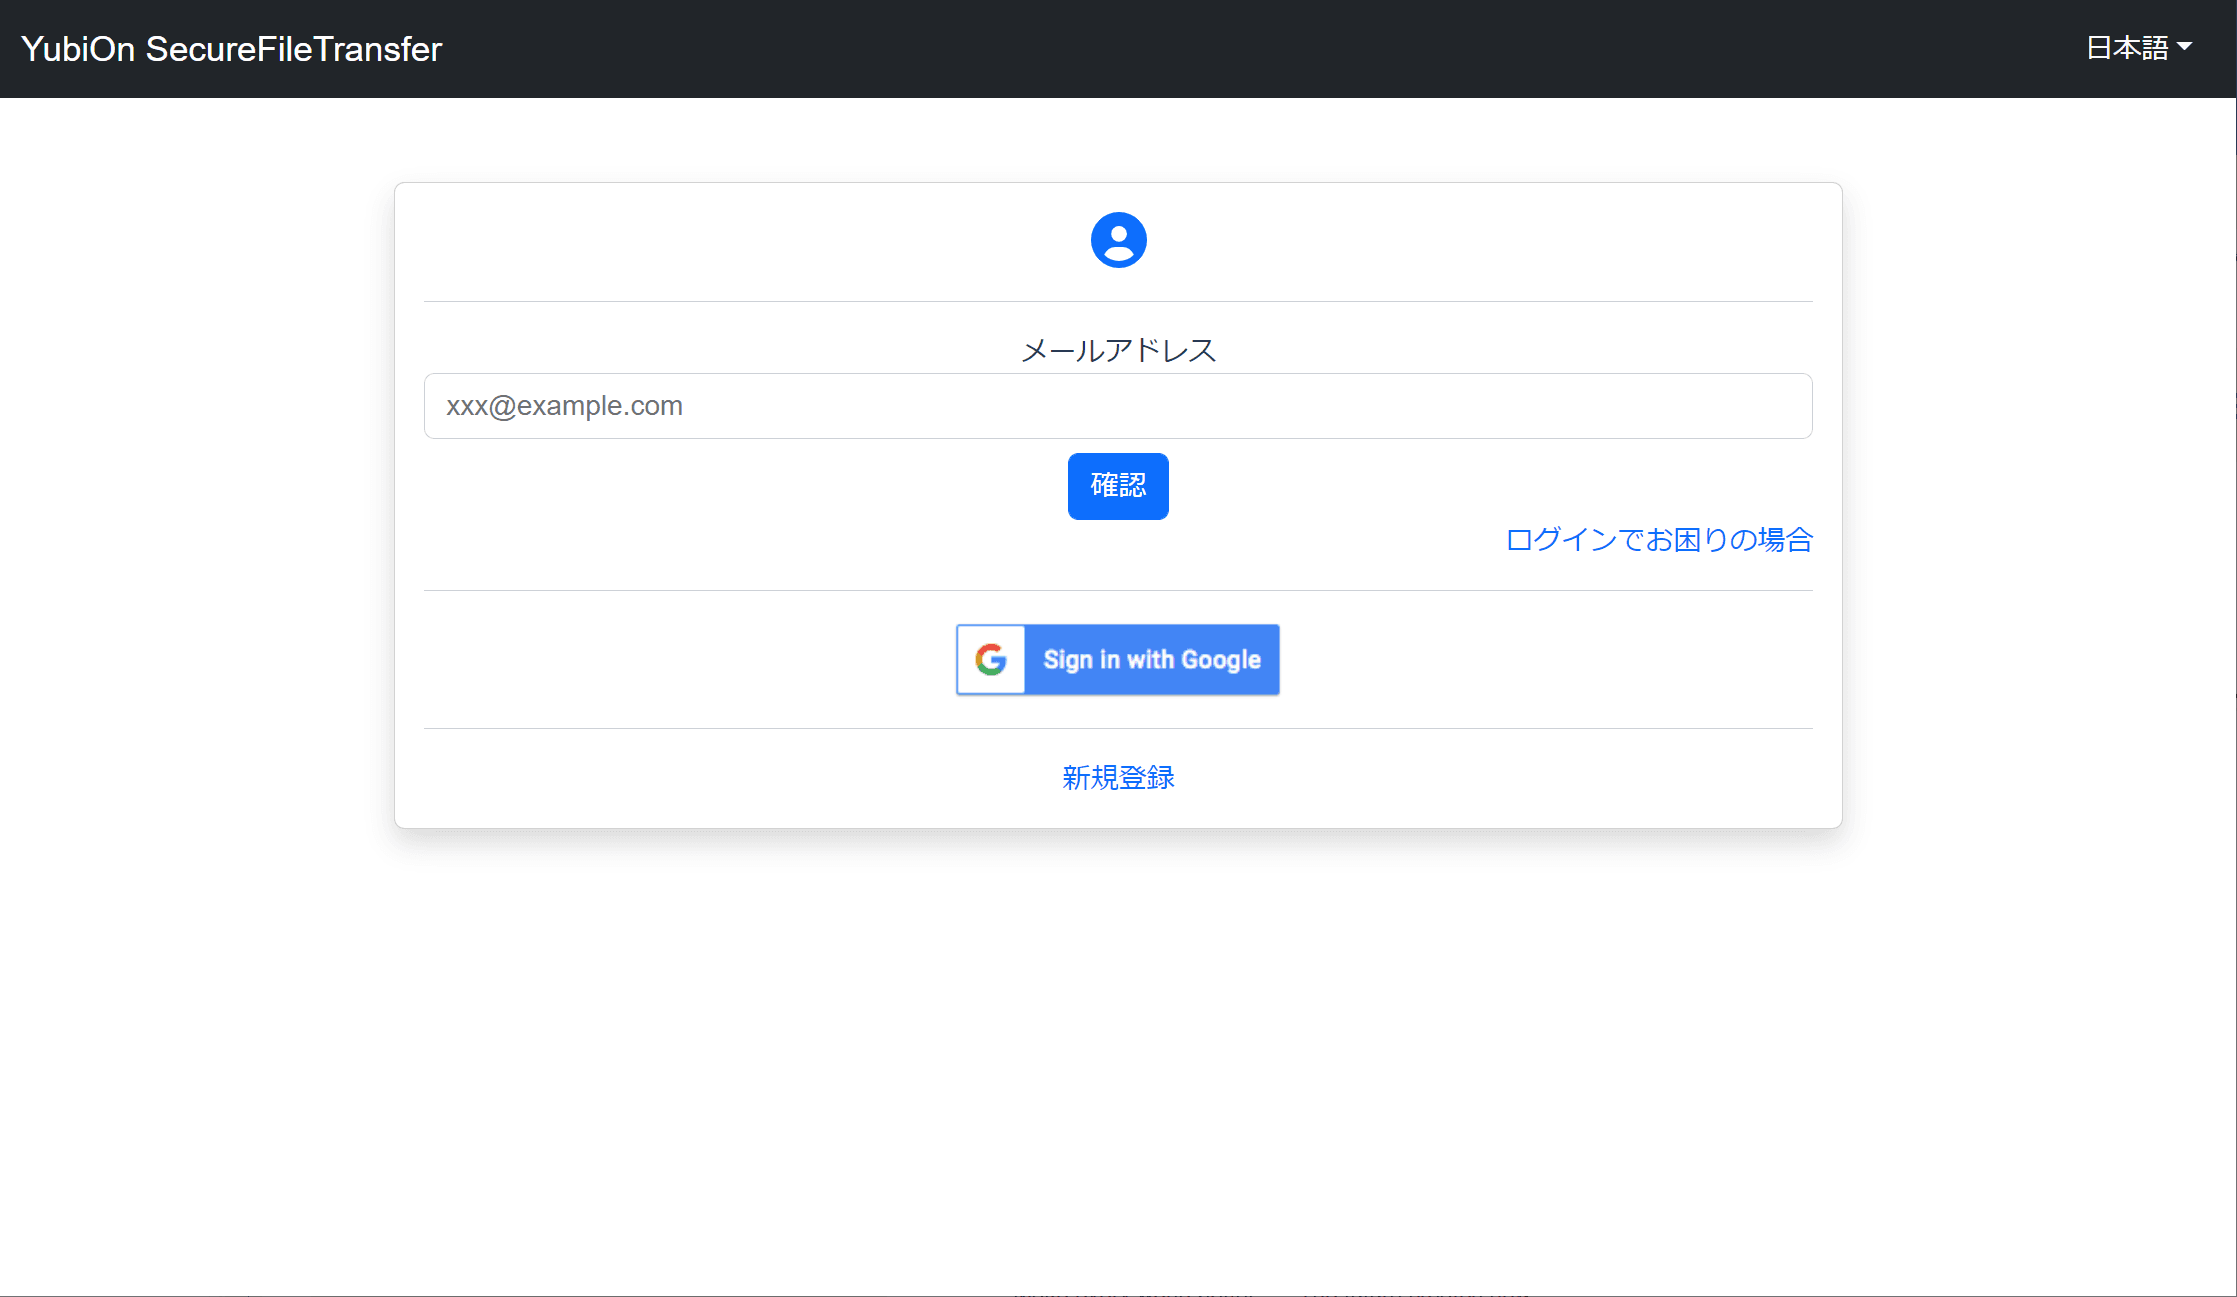Click the メールアドレス label text
The width and height of the screenshot is (2237, 1297).
click(x=1118, y=350)
